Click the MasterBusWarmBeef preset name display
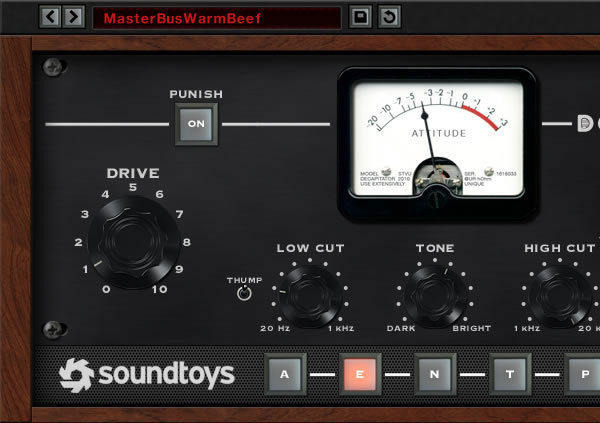 217,18
